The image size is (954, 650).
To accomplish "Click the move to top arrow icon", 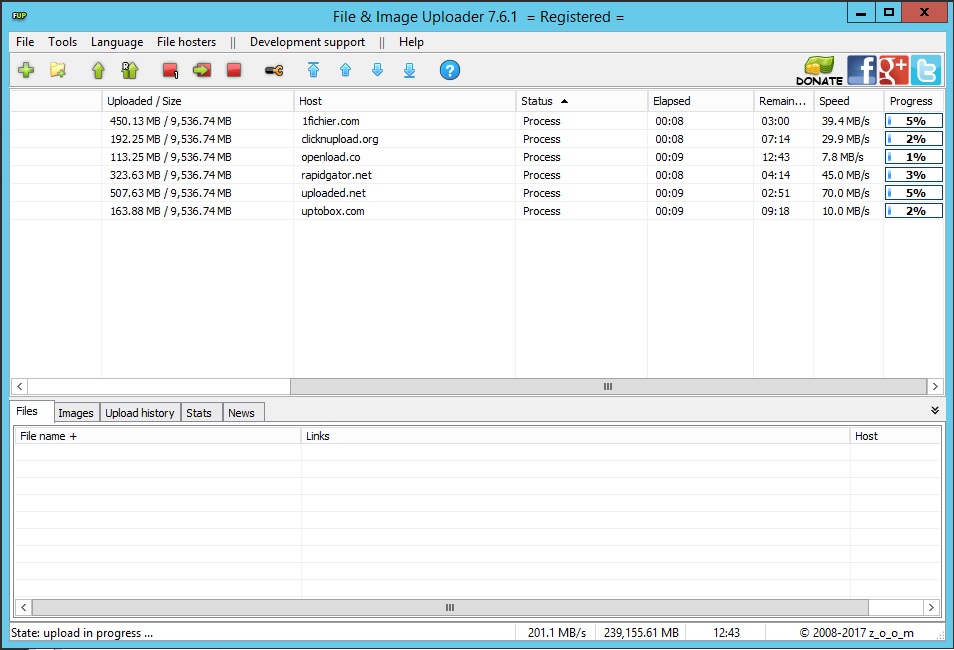I will (313, 70).
